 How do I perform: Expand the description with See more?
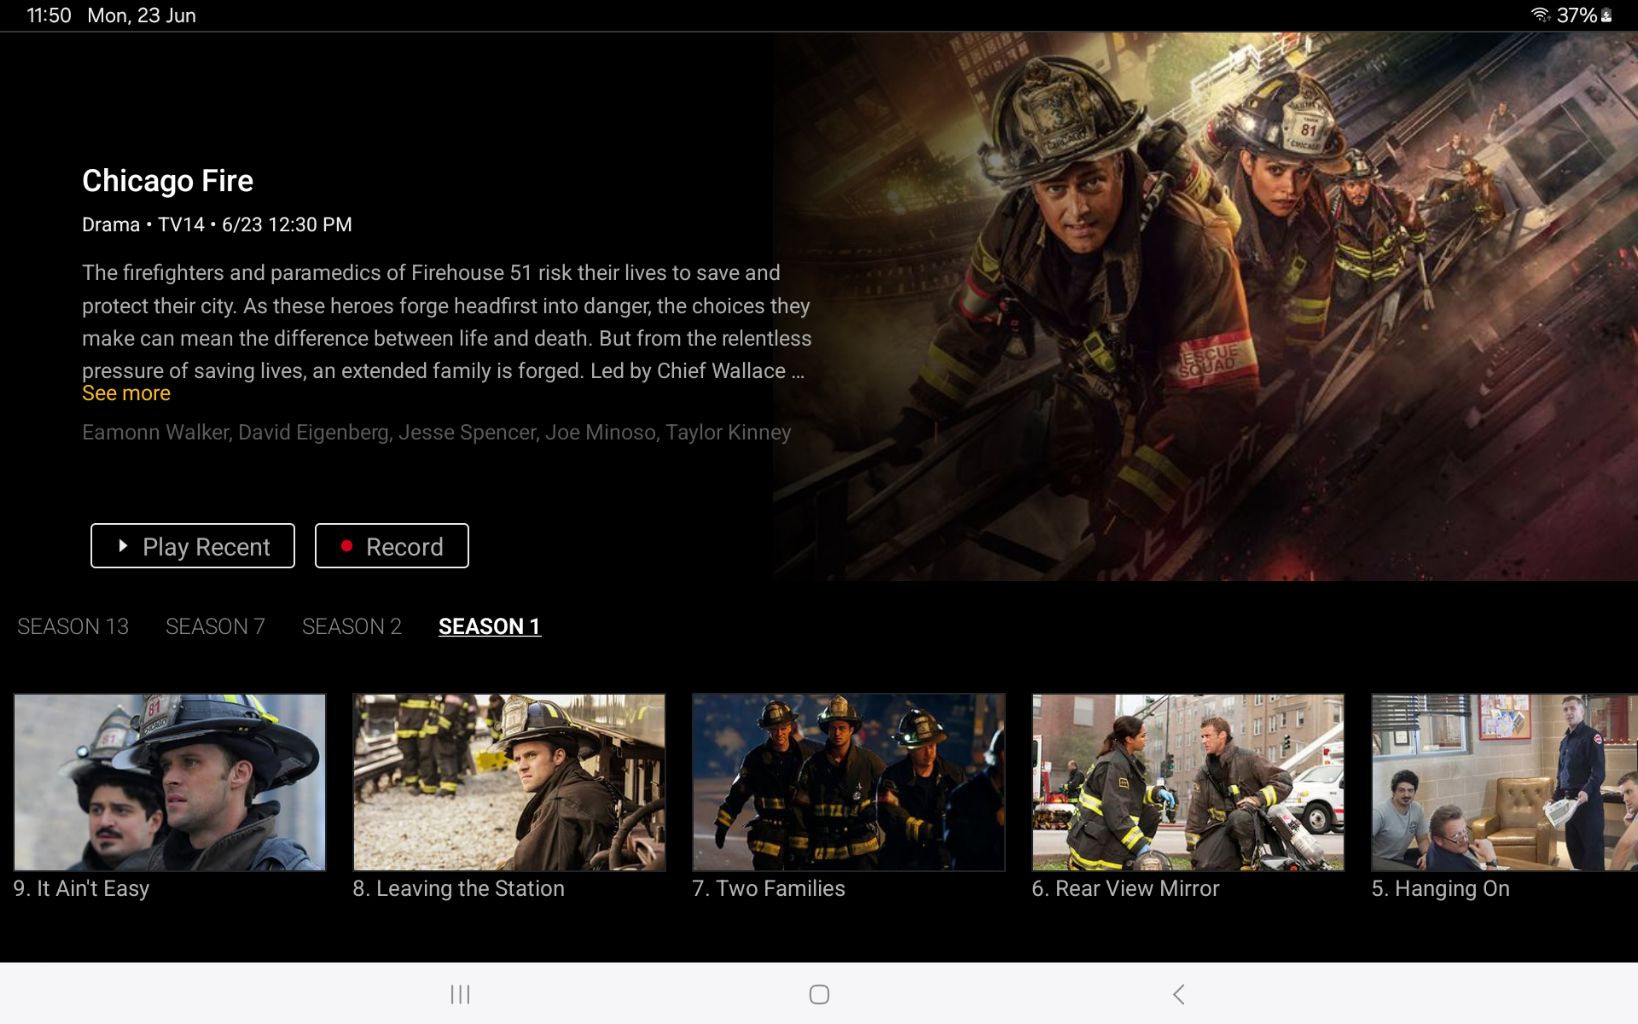(x=126, y=393)
